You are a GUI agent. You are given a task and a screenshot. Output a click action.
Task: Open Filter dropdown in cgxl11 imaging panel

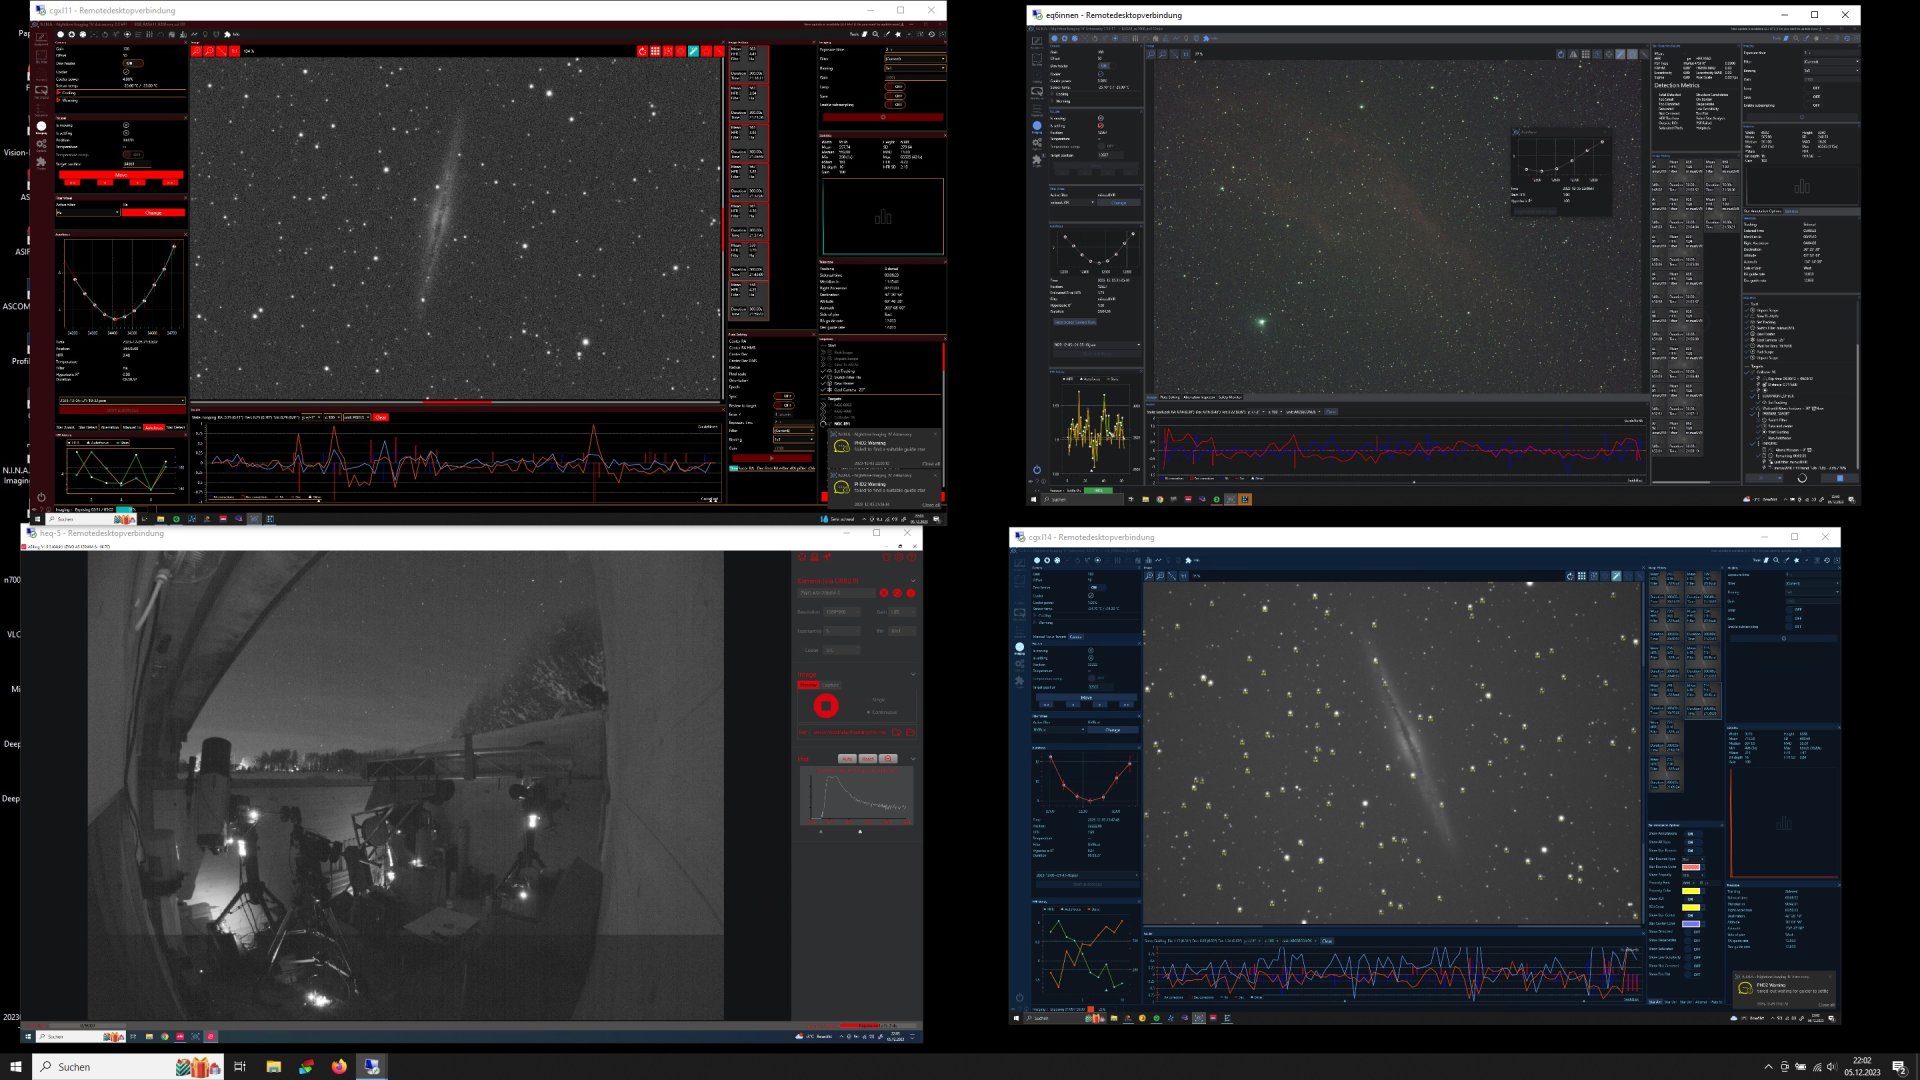coord(915,59)
